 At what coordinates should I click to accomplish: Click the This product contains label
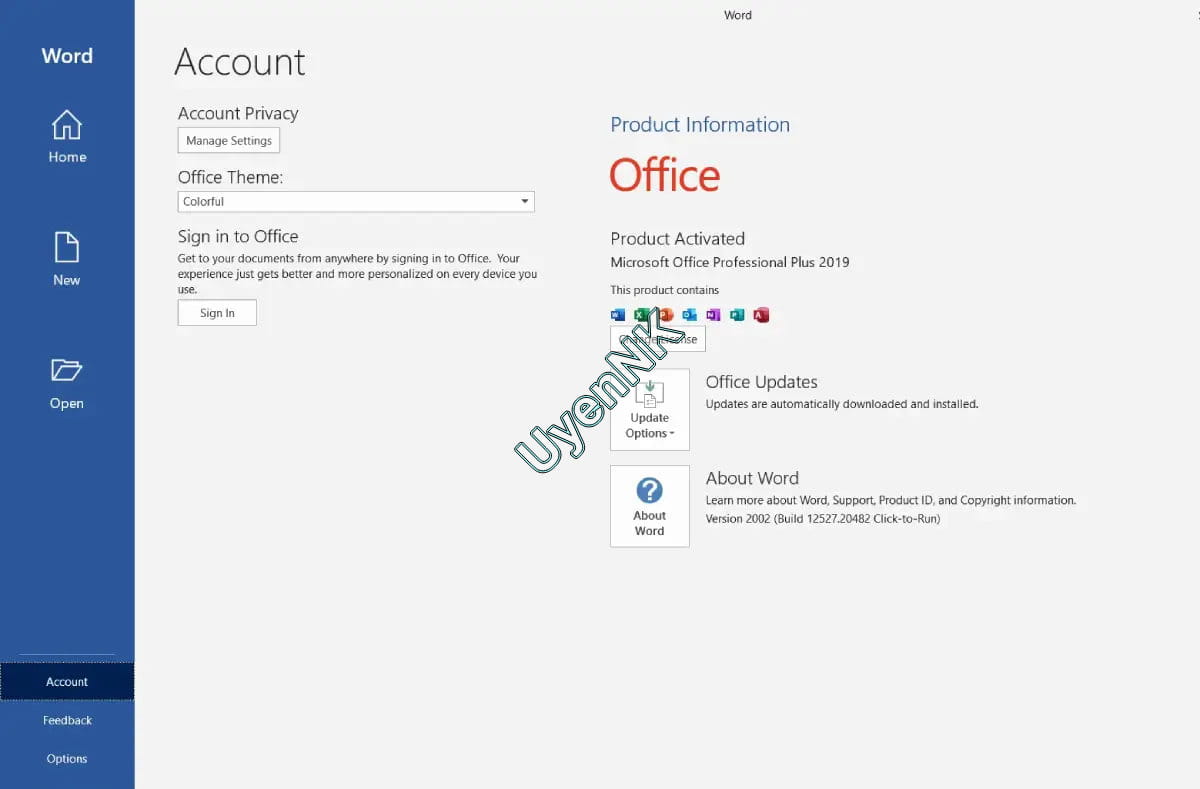(665, 290)
